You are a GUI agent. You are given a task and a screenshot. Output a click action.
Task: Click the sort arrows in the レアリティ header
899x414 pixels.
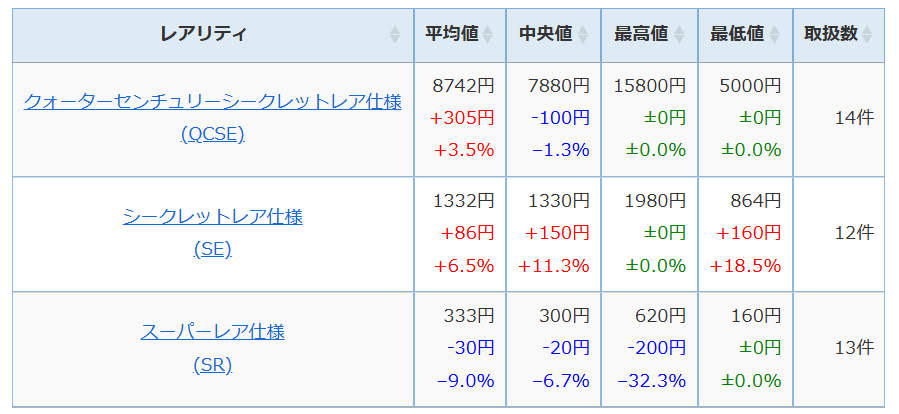pyautogui.click(x=395, y=35)
